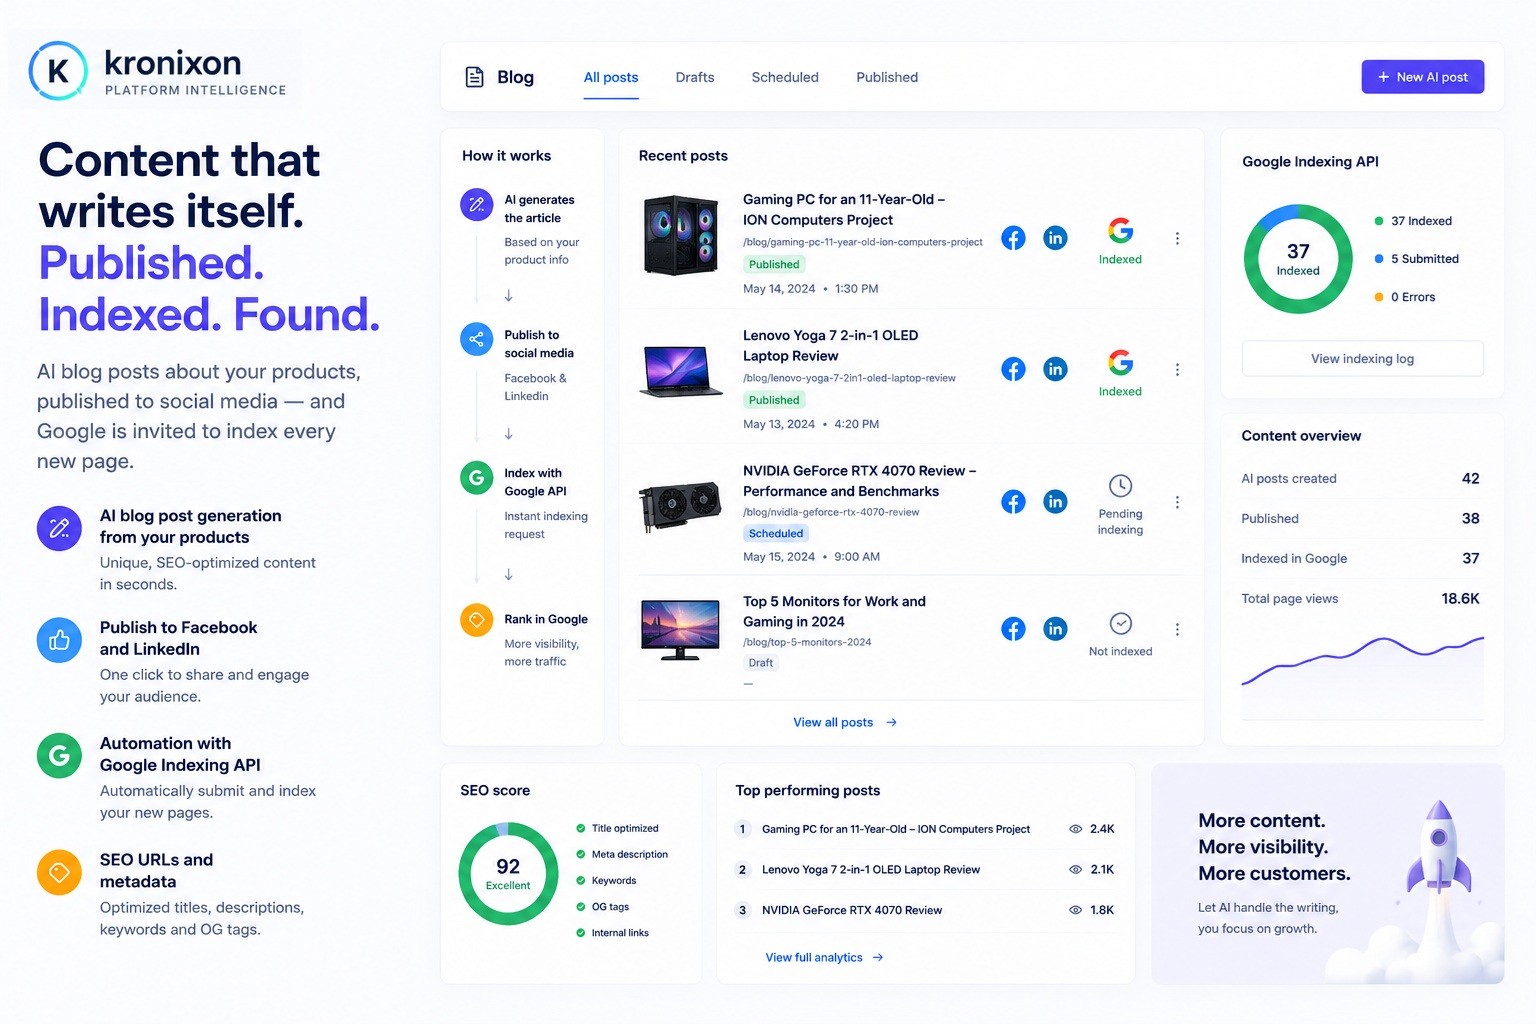Click Facebook icon for Lenovo Yoga post
The width and height of the screenshot is (1536, 1024).
coord(1013,369)
